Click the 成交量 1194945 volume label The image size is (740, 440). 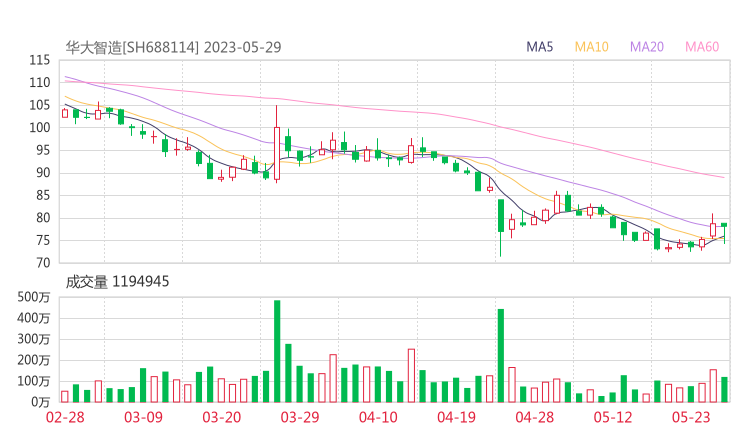117,281
